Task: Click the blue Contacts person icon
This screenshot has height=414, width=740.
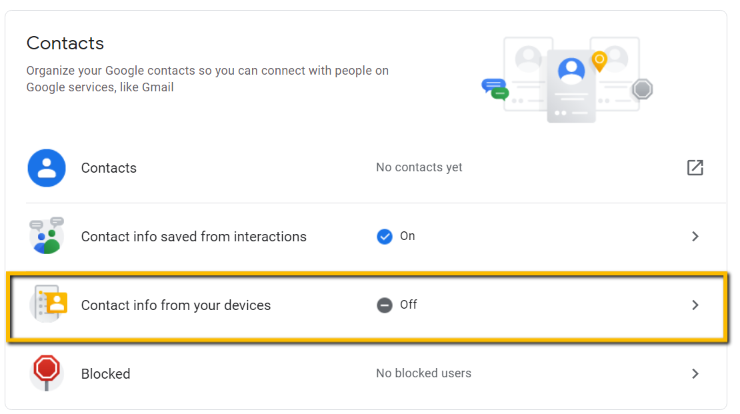Action: [x=46, y=168]
